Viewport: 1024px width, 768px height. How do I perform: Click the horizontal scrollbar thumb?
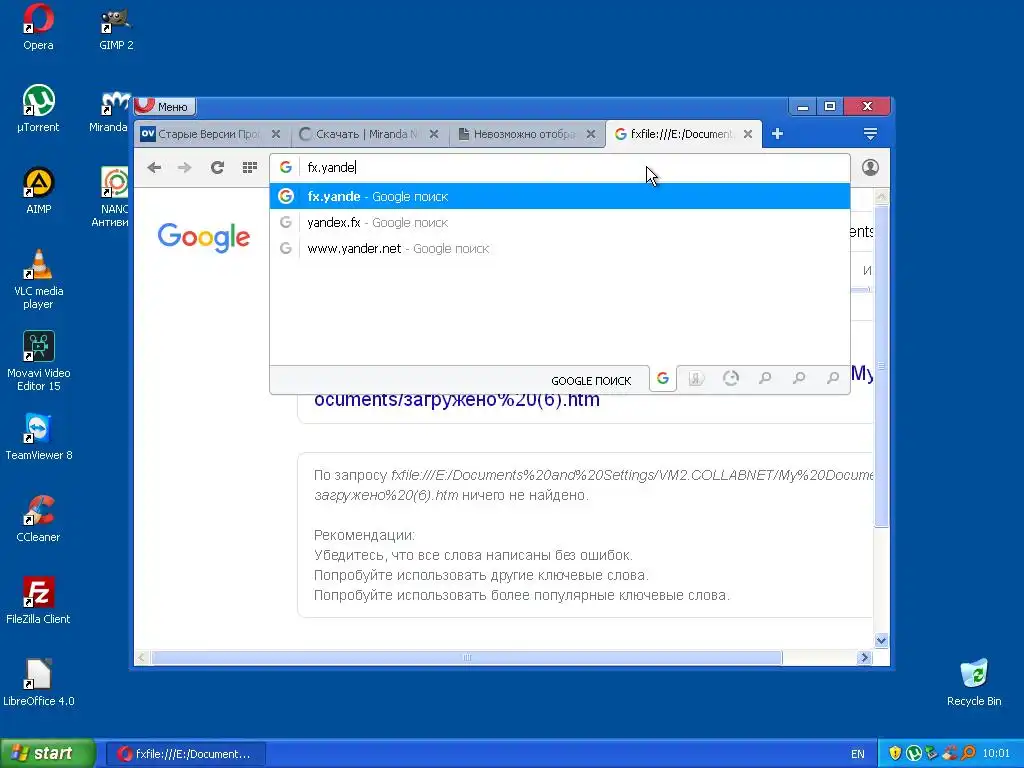point(467,658)
